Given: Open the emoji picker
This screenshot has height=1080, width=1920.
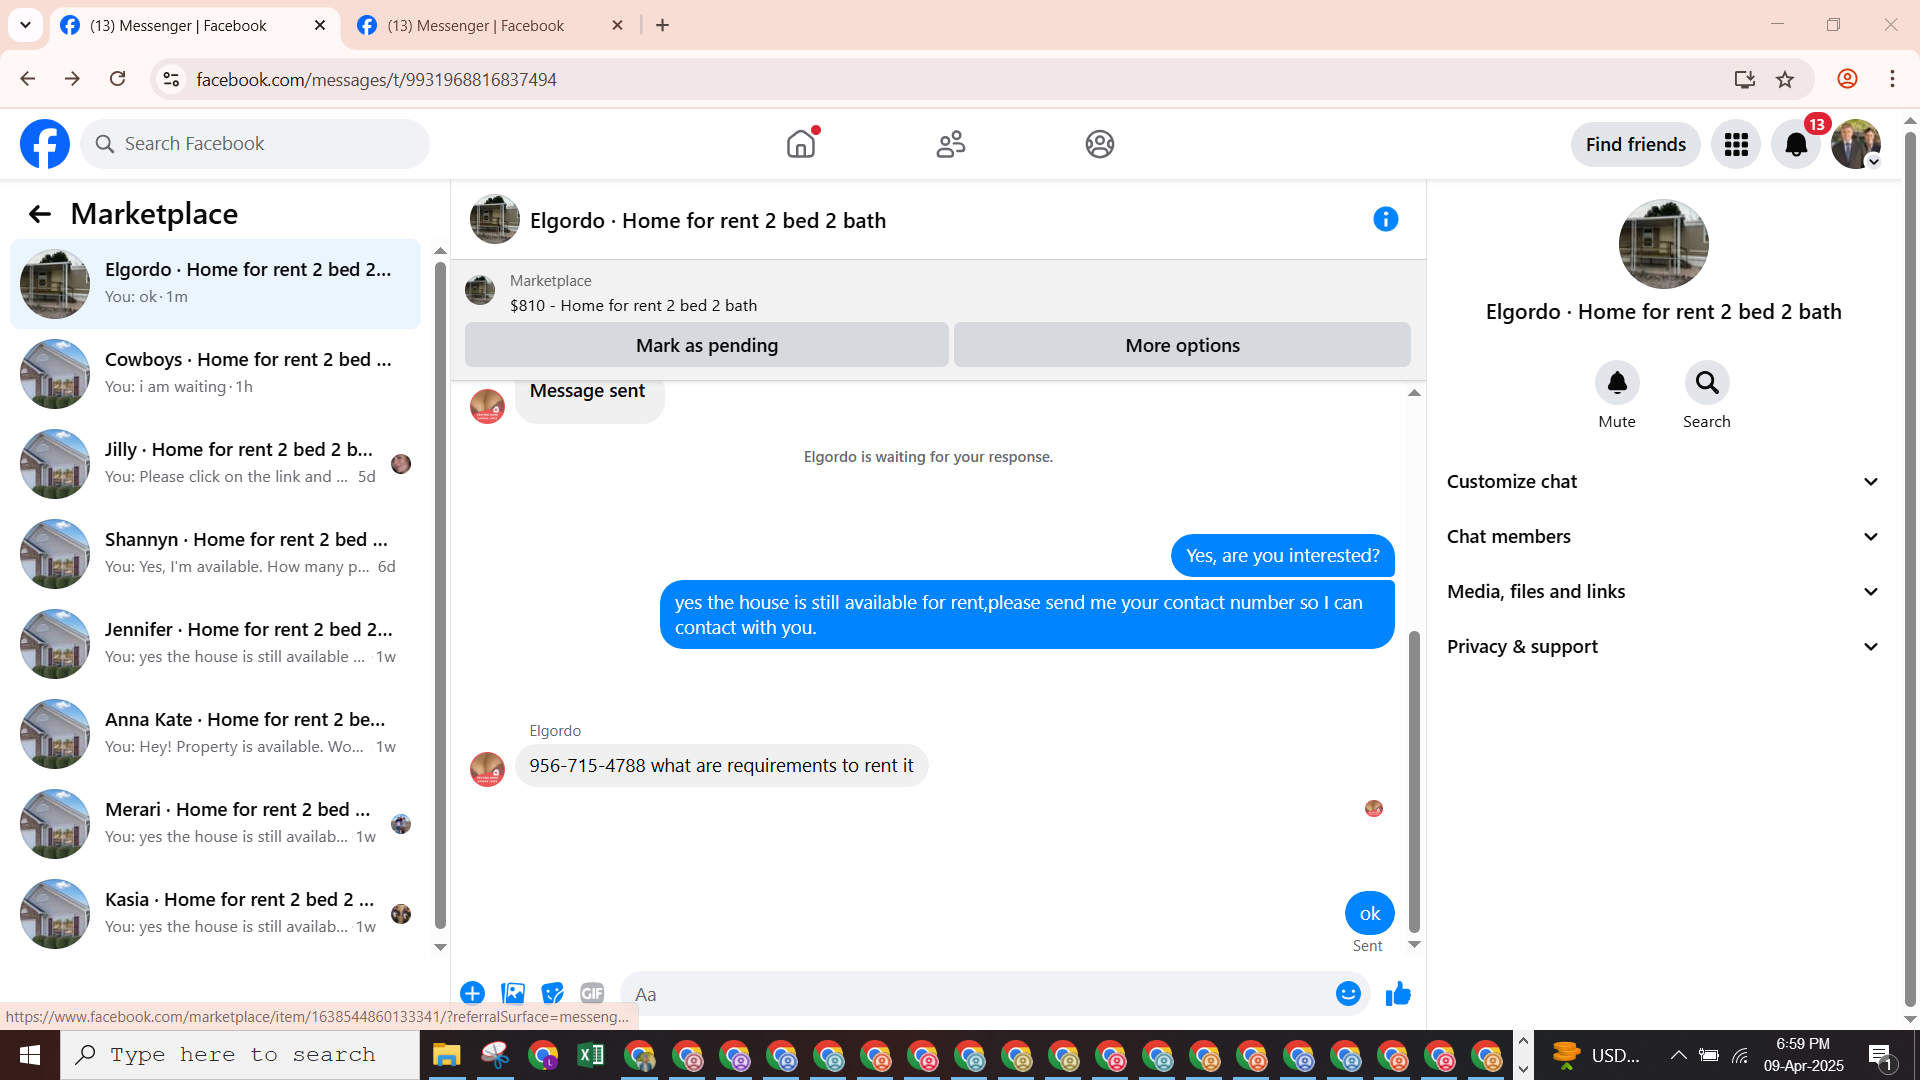Looking at the screenshot, I should [x=1348, y=993].
